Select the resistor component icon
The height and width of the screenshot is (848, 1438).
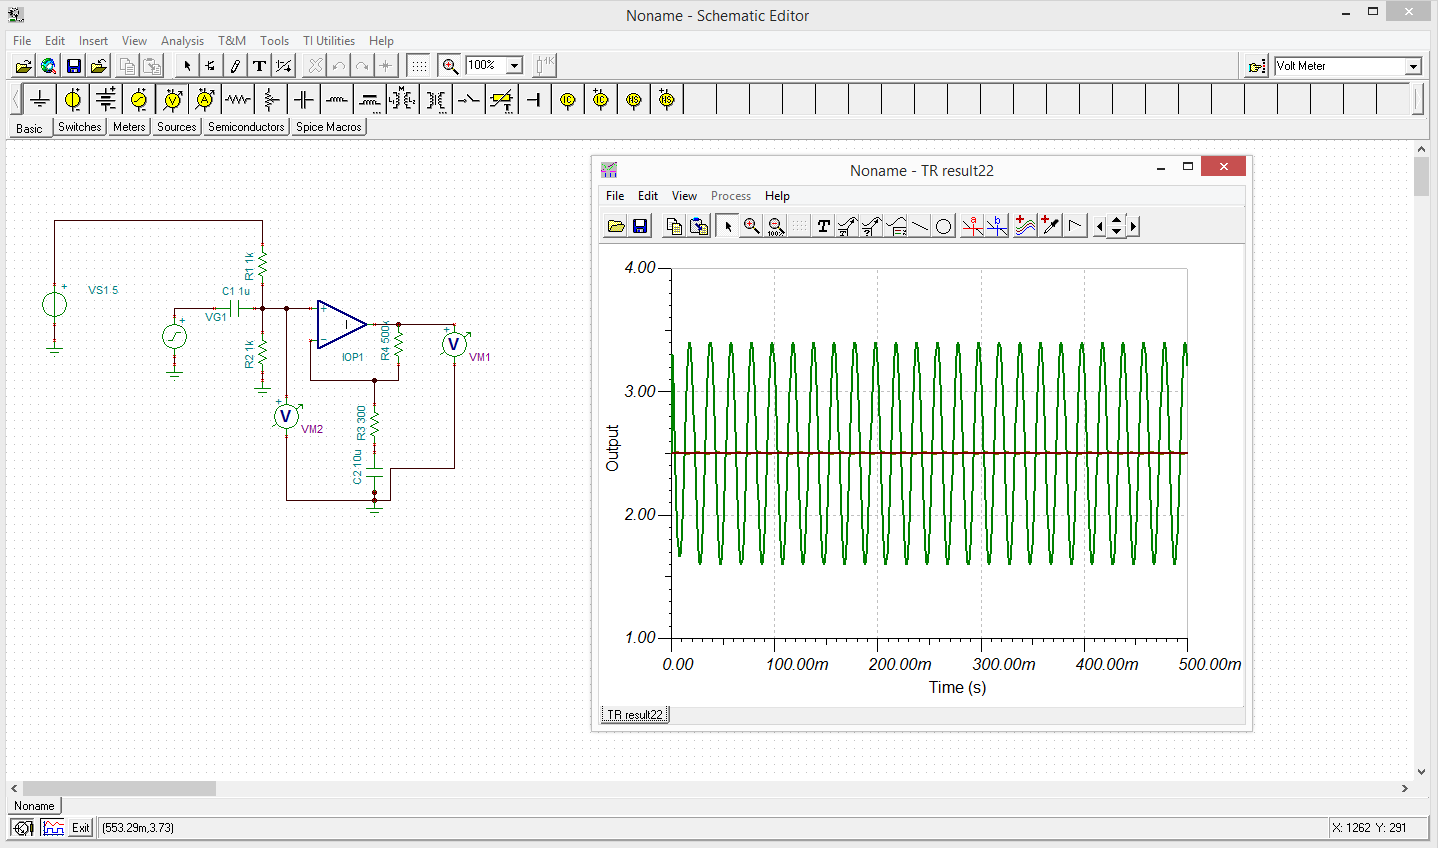[x=238, y=99]
